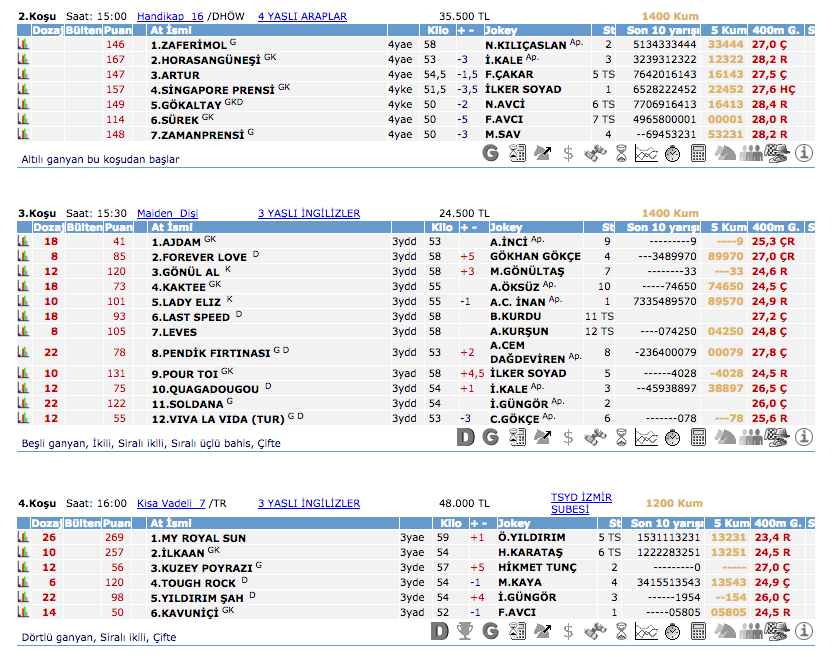Viewport: 840px width, 658px height.
Task: Open the 4 YAŞLI ARAPLAR link
Action: coord(302,17)
